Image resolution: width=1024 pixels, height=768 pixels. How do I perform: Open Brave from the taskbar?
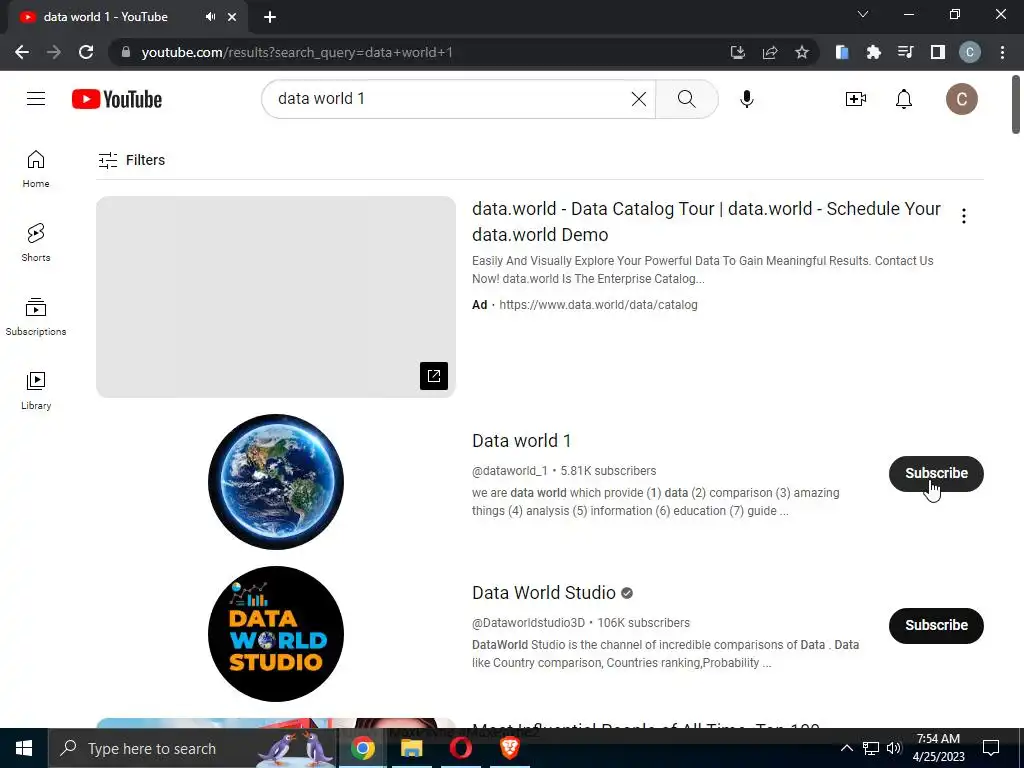coord(509,748)
